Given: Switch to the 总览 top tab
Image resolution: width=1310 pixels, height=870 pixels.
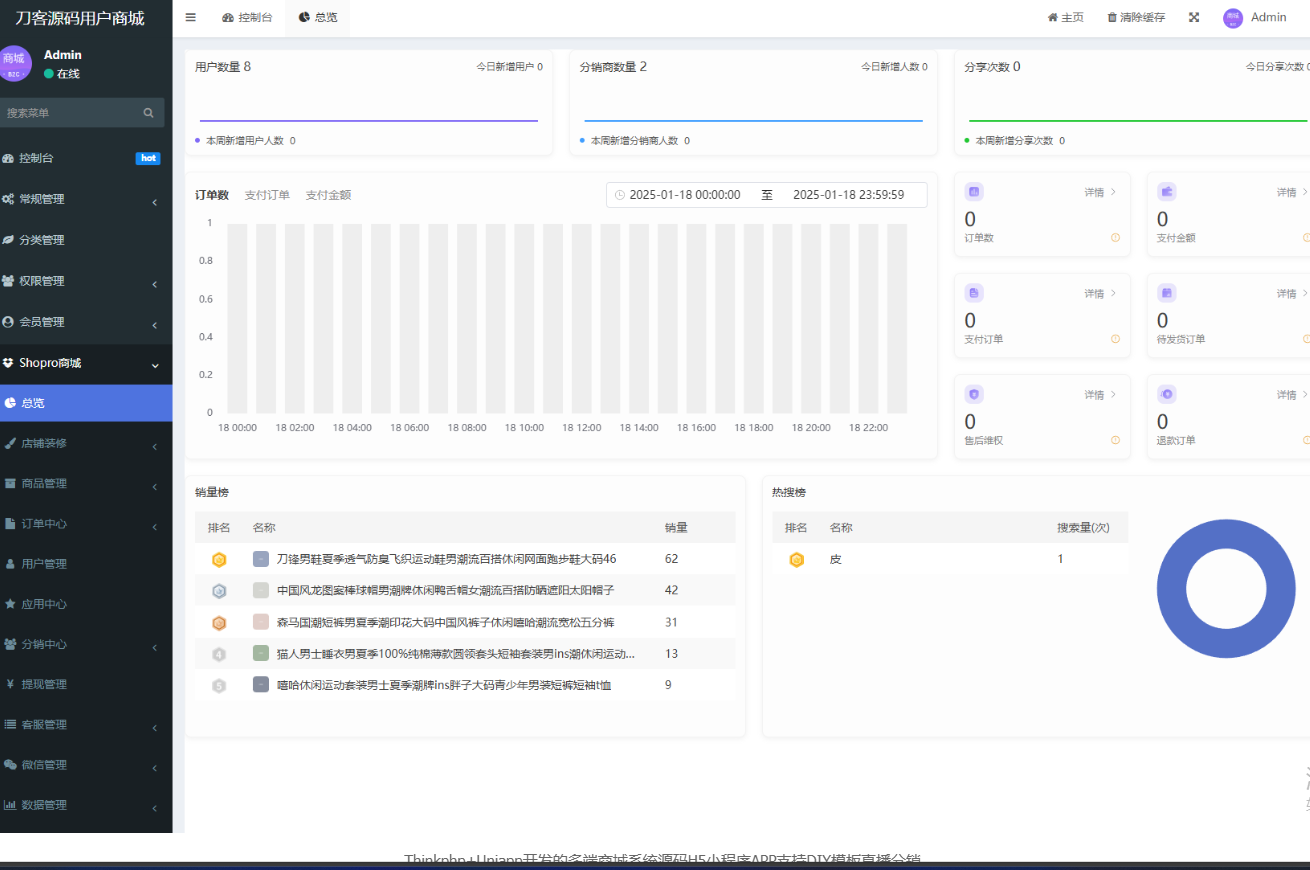Looking at the screenshot, I should 318,17.
